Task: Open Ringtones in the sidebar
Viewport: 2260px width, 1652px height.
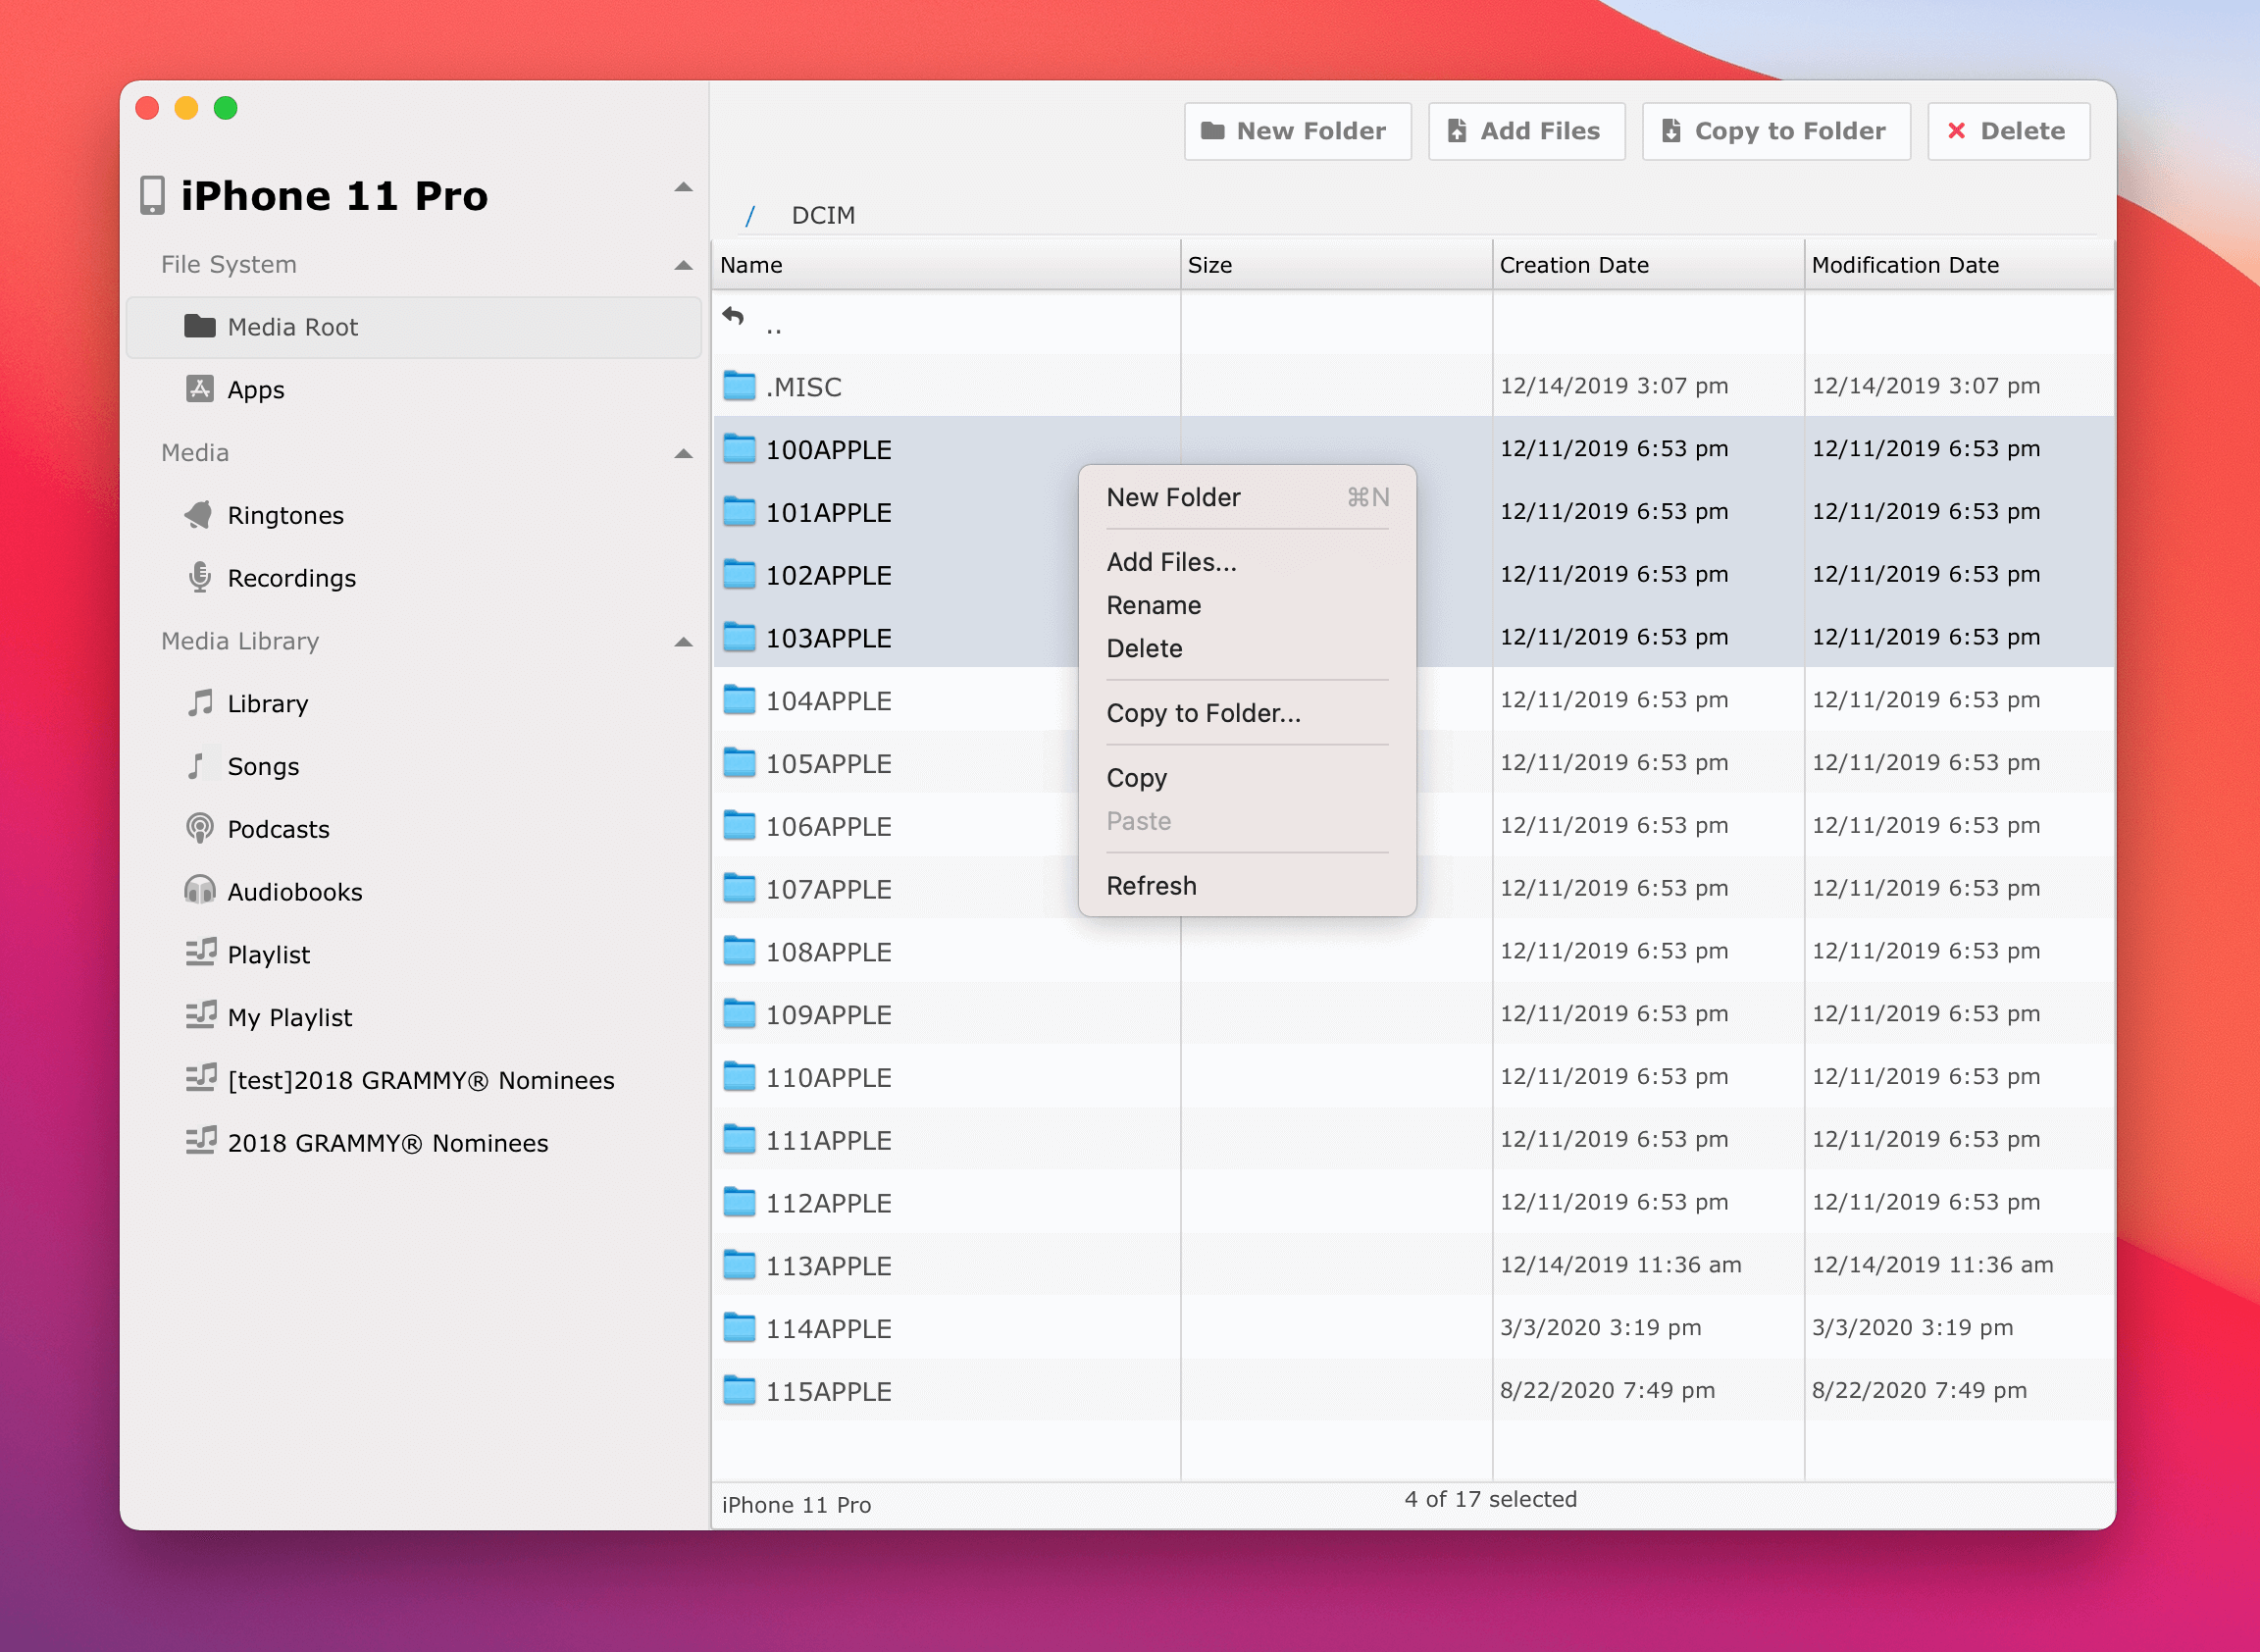Action: [x=414, y=515]
